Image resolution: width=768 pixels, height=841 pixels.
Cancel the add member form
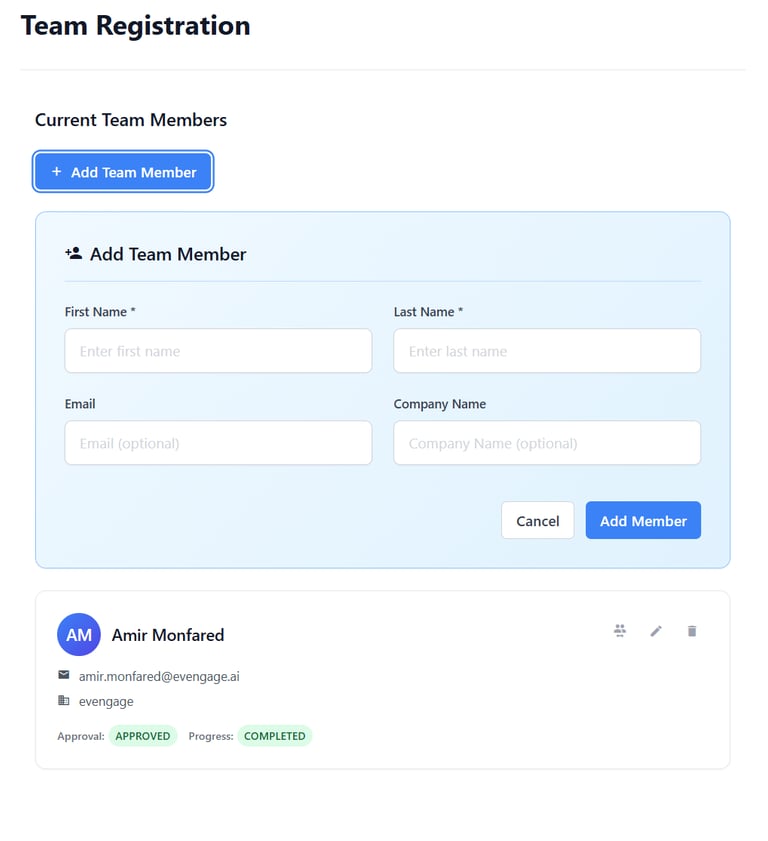(x=537, y=520)
